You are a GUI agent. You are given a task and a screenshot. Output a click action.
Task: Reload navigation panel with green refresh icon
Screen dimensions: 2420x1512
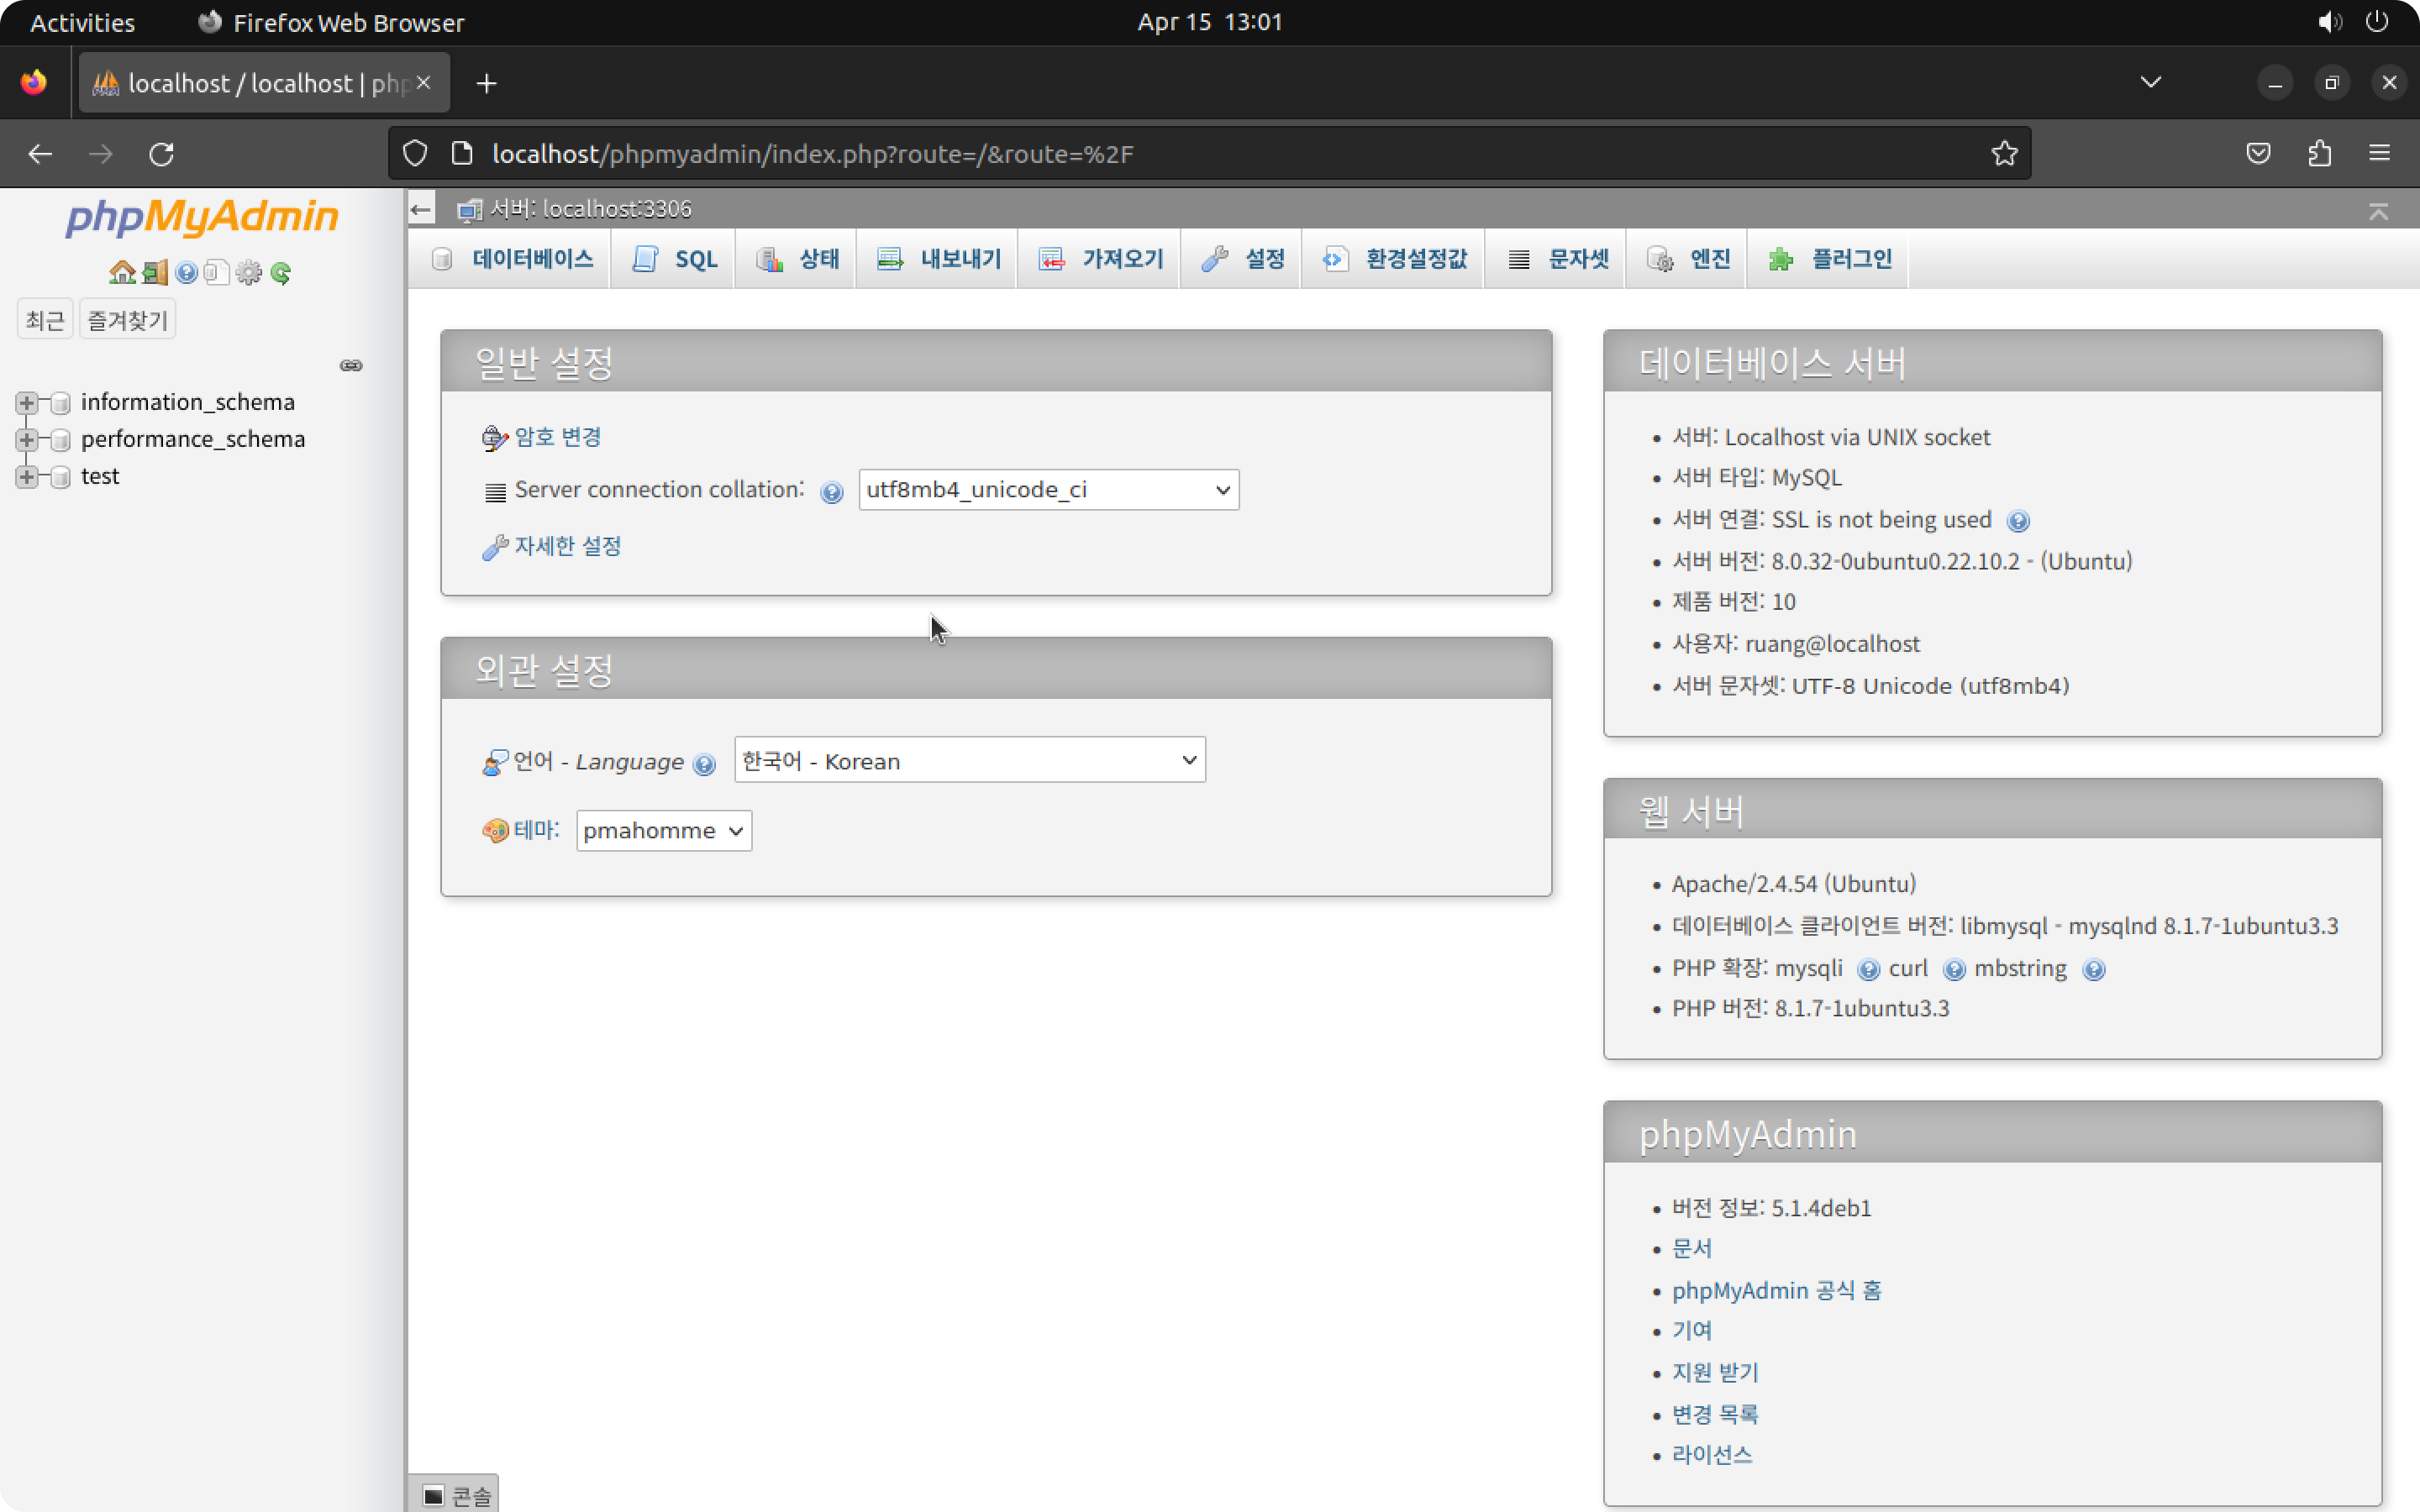(281, 272)
